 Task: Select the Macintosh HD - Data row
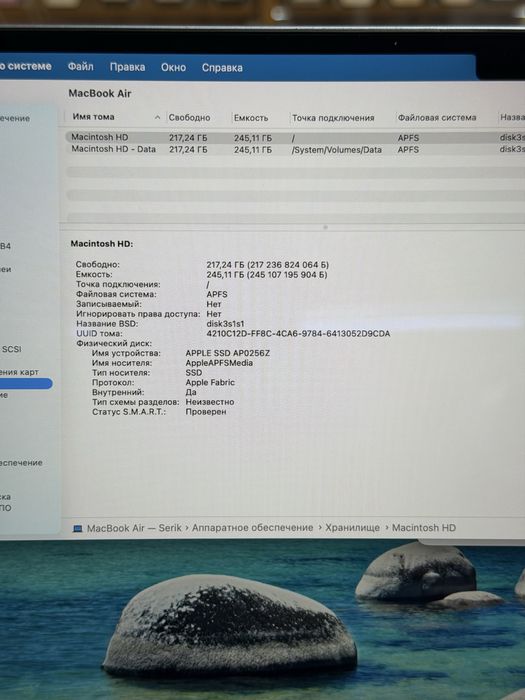[295, 150]
